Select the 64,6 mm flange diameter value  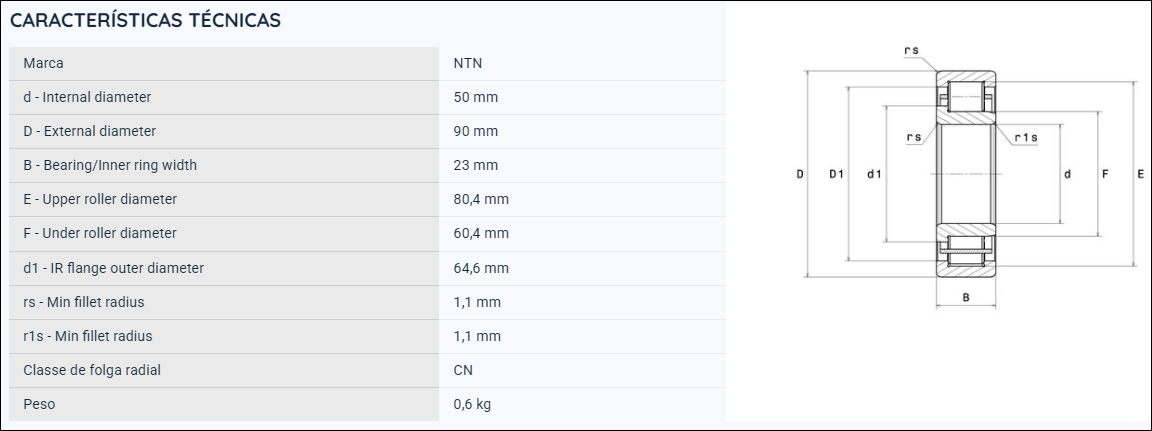(x=481, y=268)
